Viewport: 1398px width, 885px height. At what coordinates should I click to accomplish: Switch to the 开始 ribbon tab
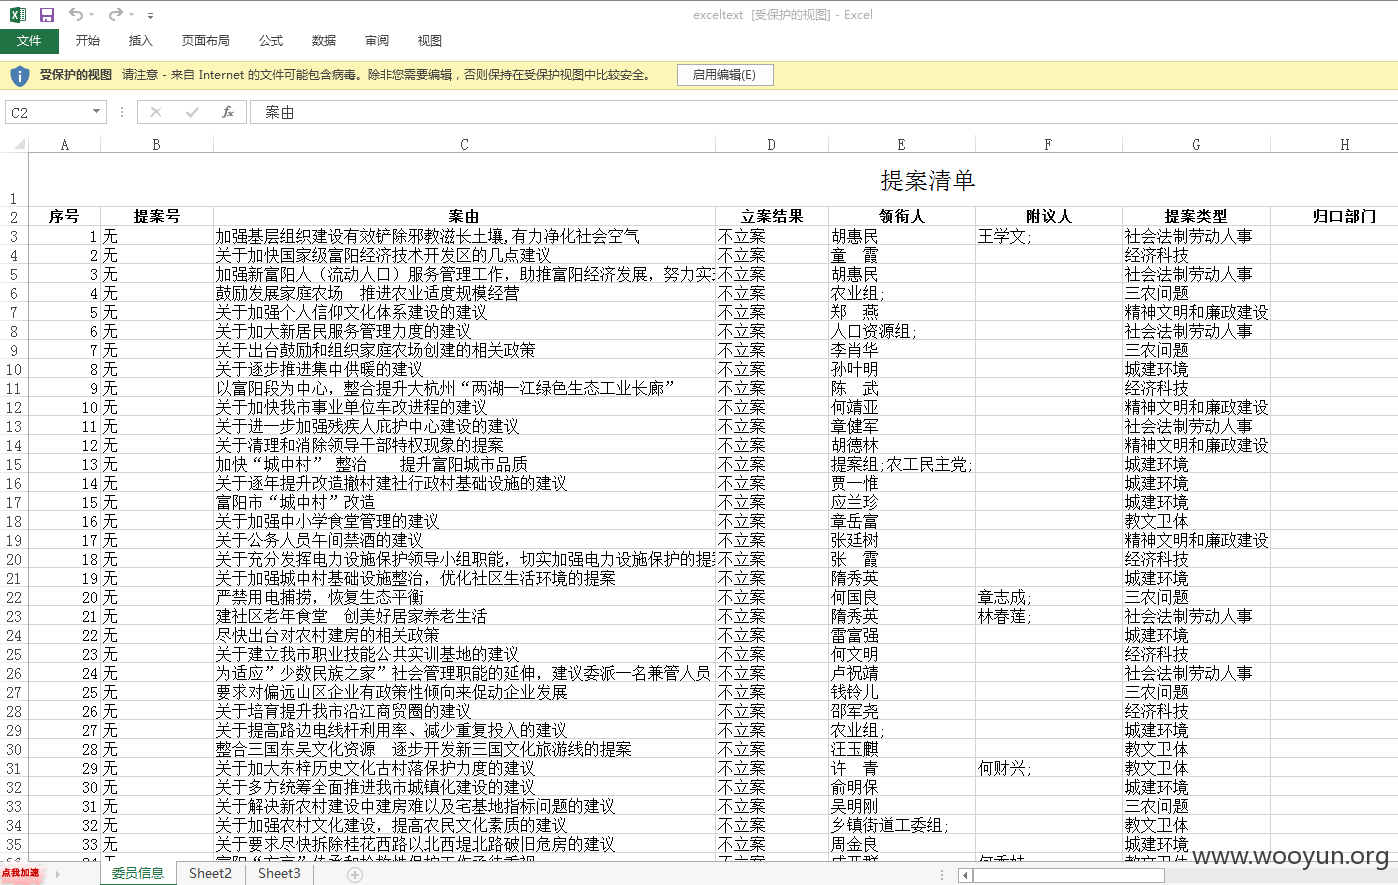click(x=88, y=41)
